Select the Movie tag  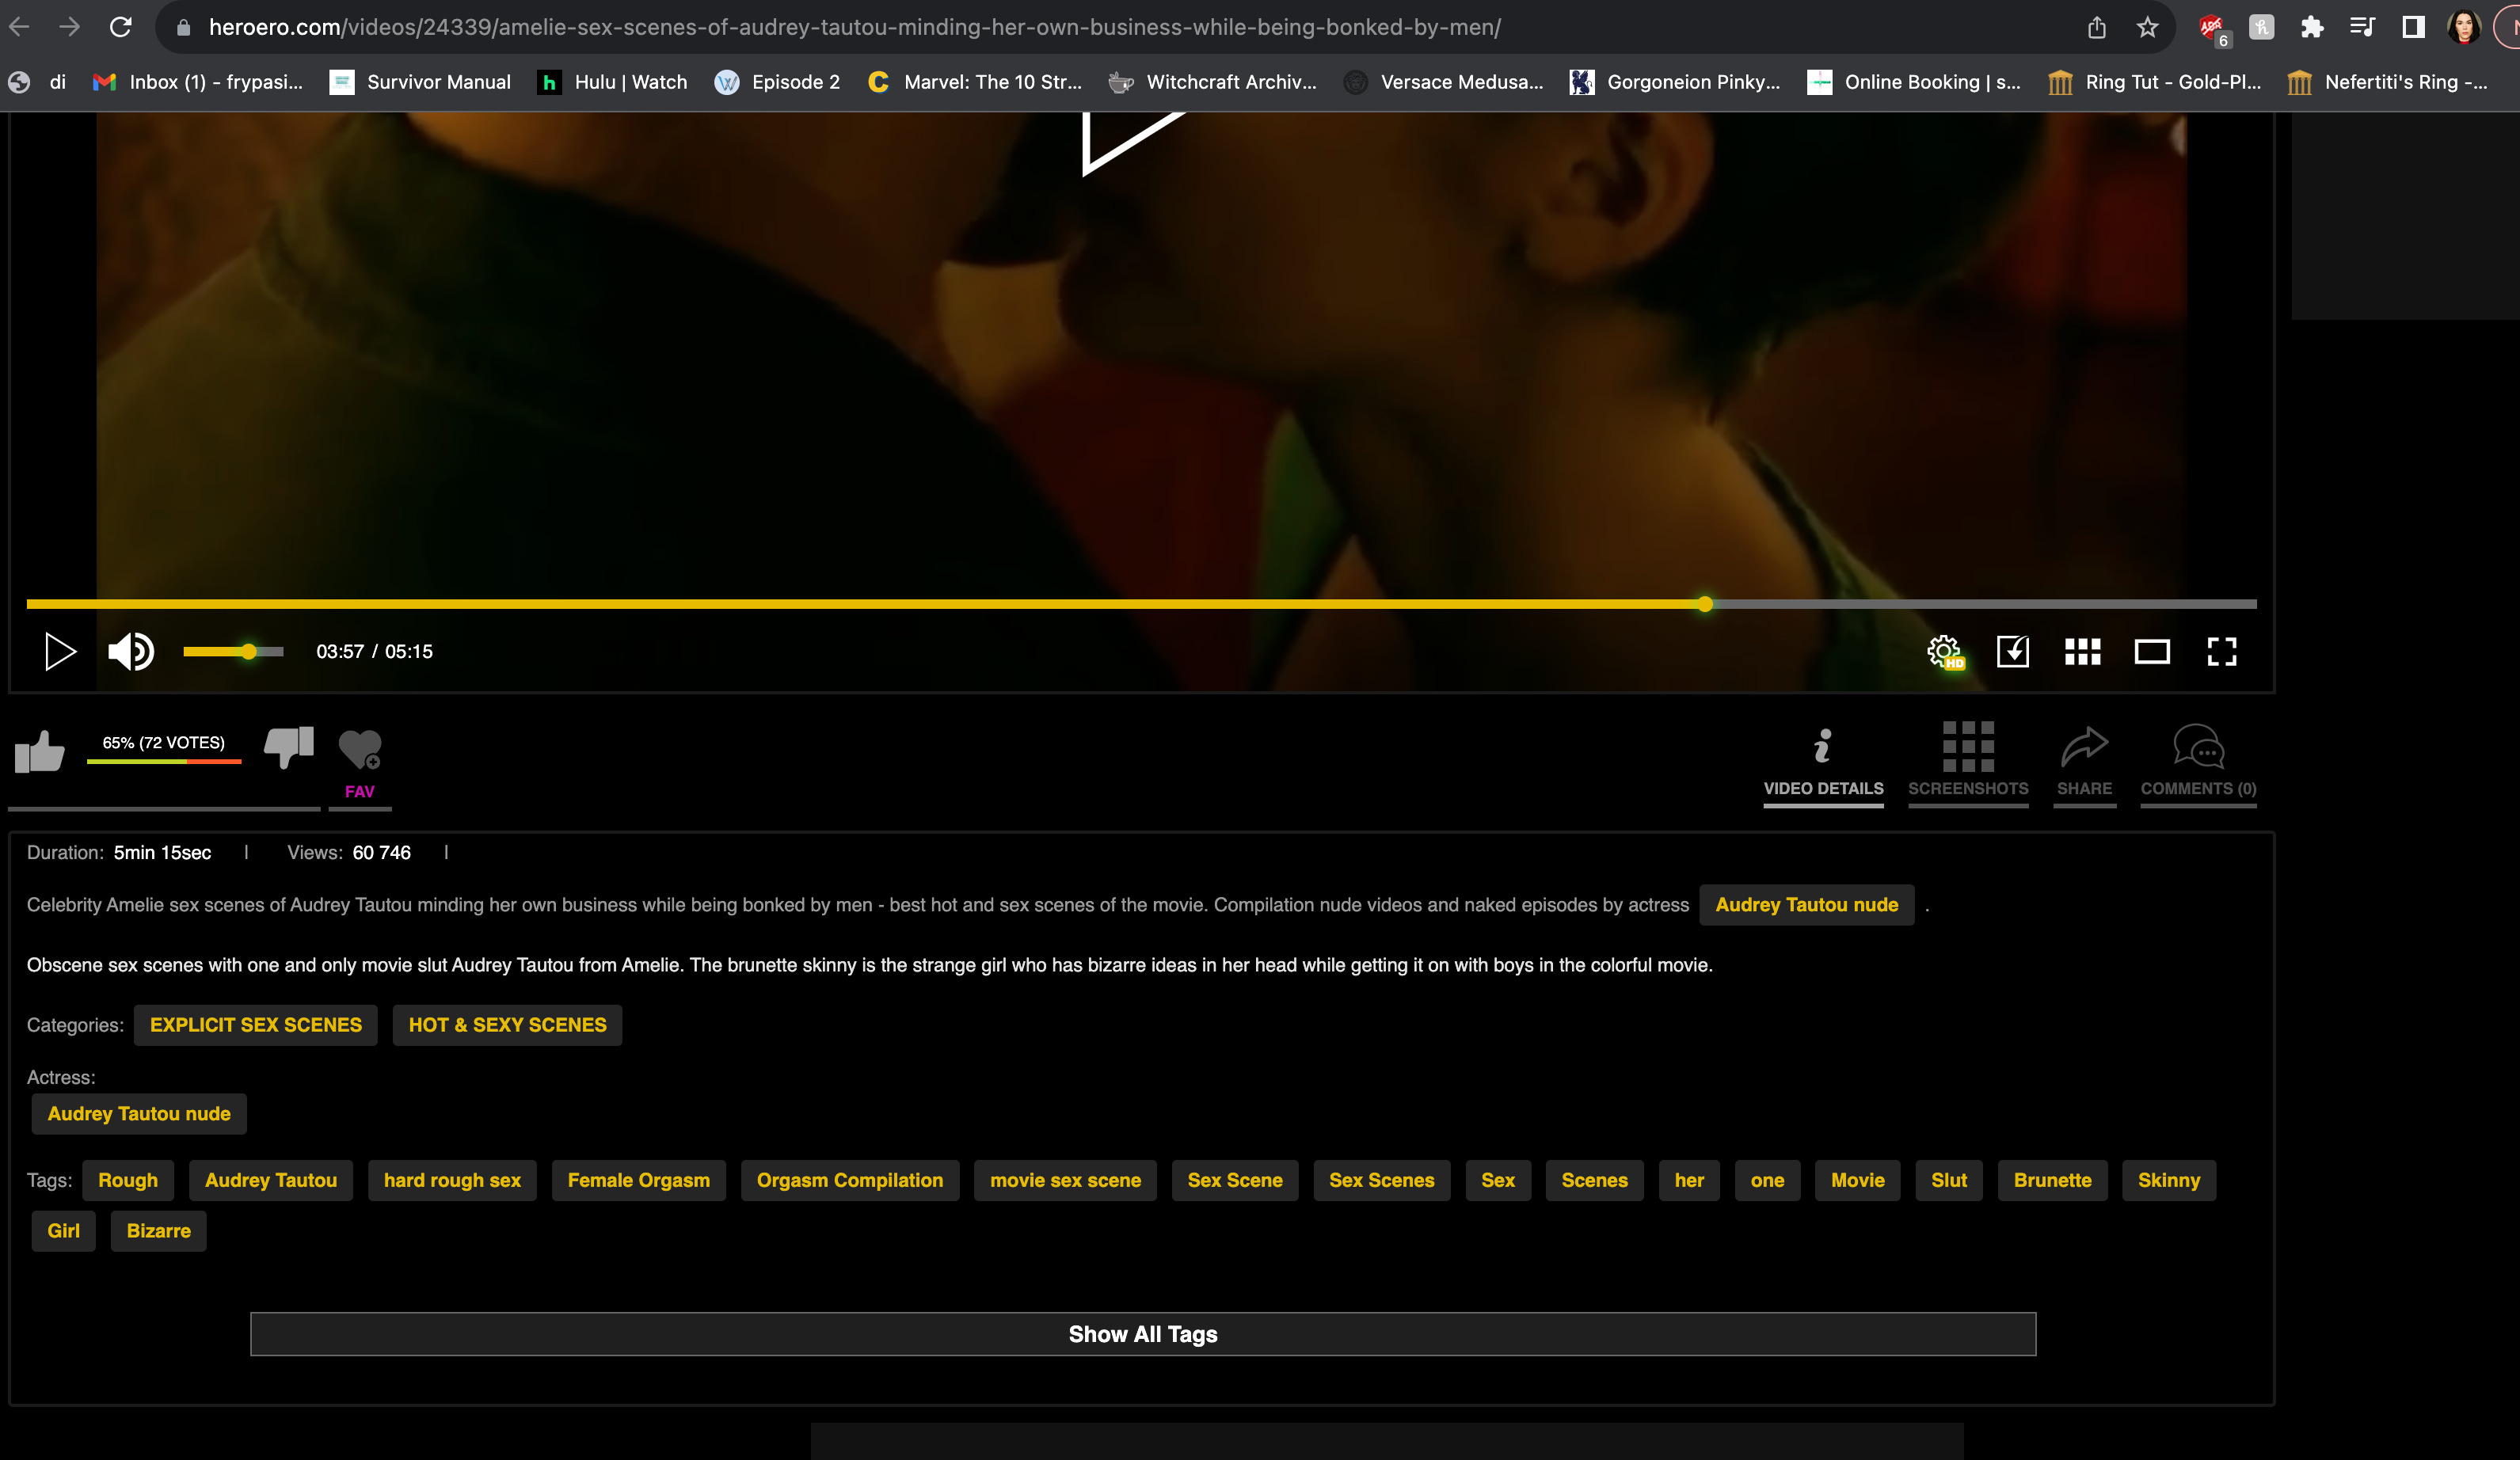pos(1857,1180)
